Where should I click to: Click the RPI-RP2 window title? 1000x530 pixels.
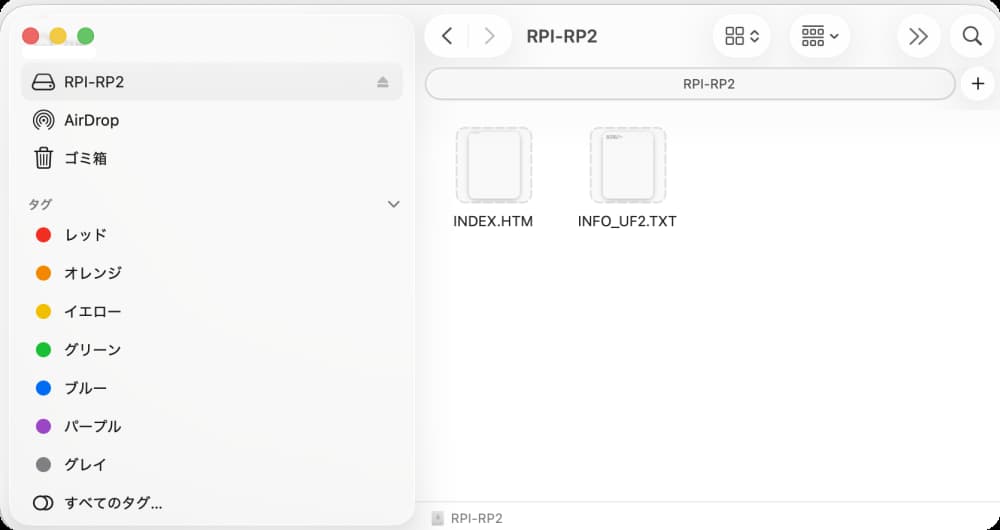click(562, 36)
